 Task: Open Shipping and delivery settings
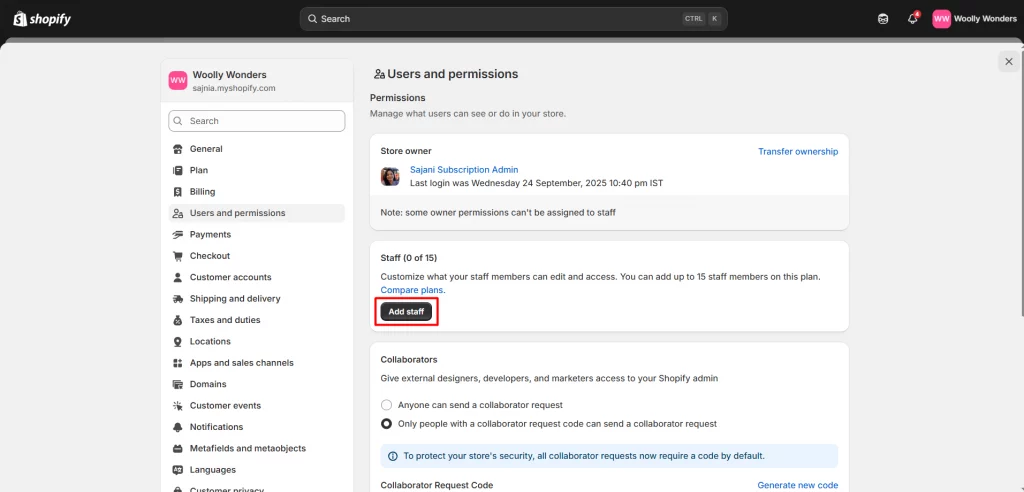[257, 299]
